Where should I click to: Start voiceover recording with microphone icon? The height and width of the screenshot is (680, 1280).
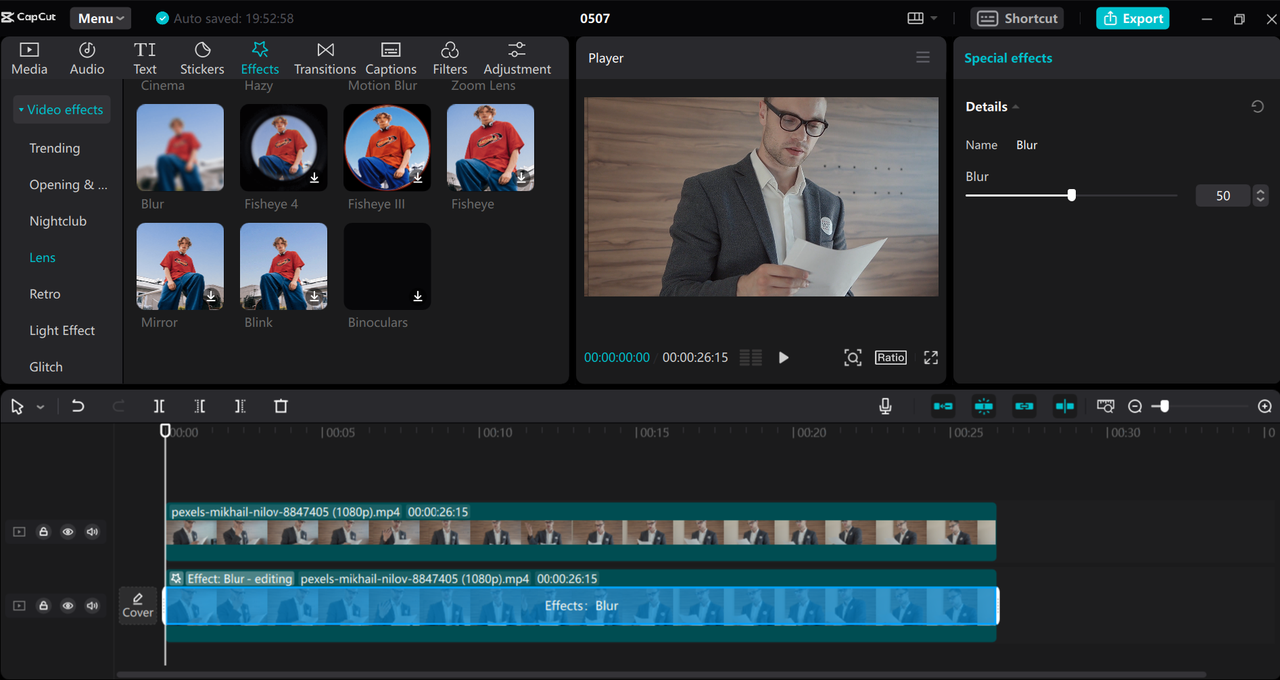(885, 406)
